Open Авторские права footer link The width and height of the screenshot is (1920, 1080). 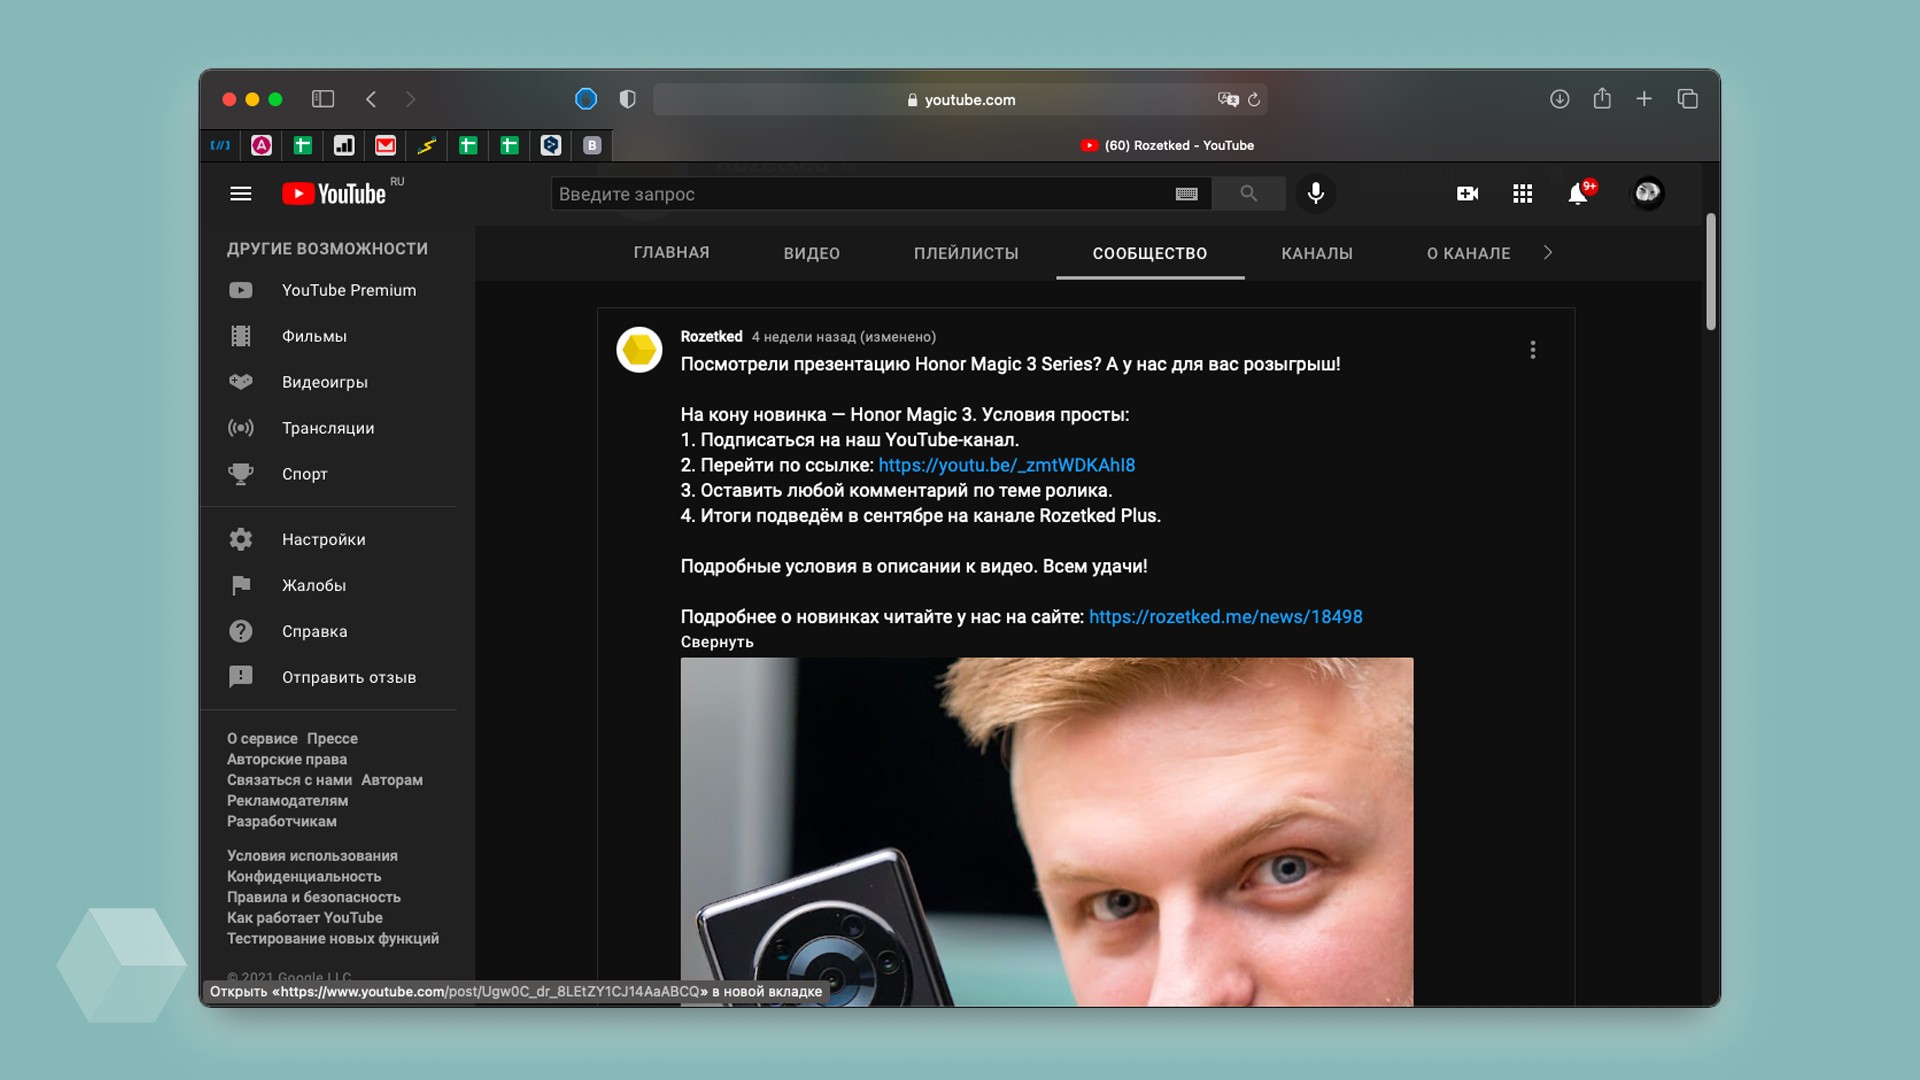tap(287, 759)
